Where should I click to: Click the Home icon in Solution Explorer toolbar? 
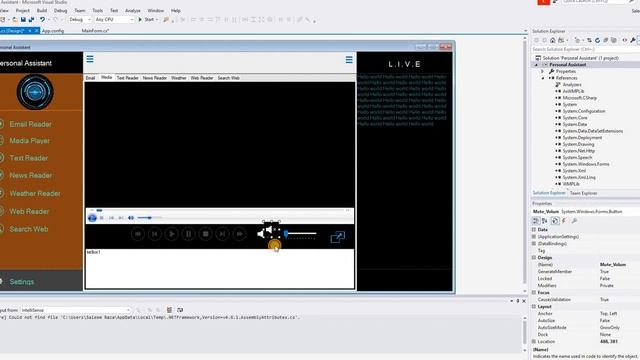click(x=552, y=40)
